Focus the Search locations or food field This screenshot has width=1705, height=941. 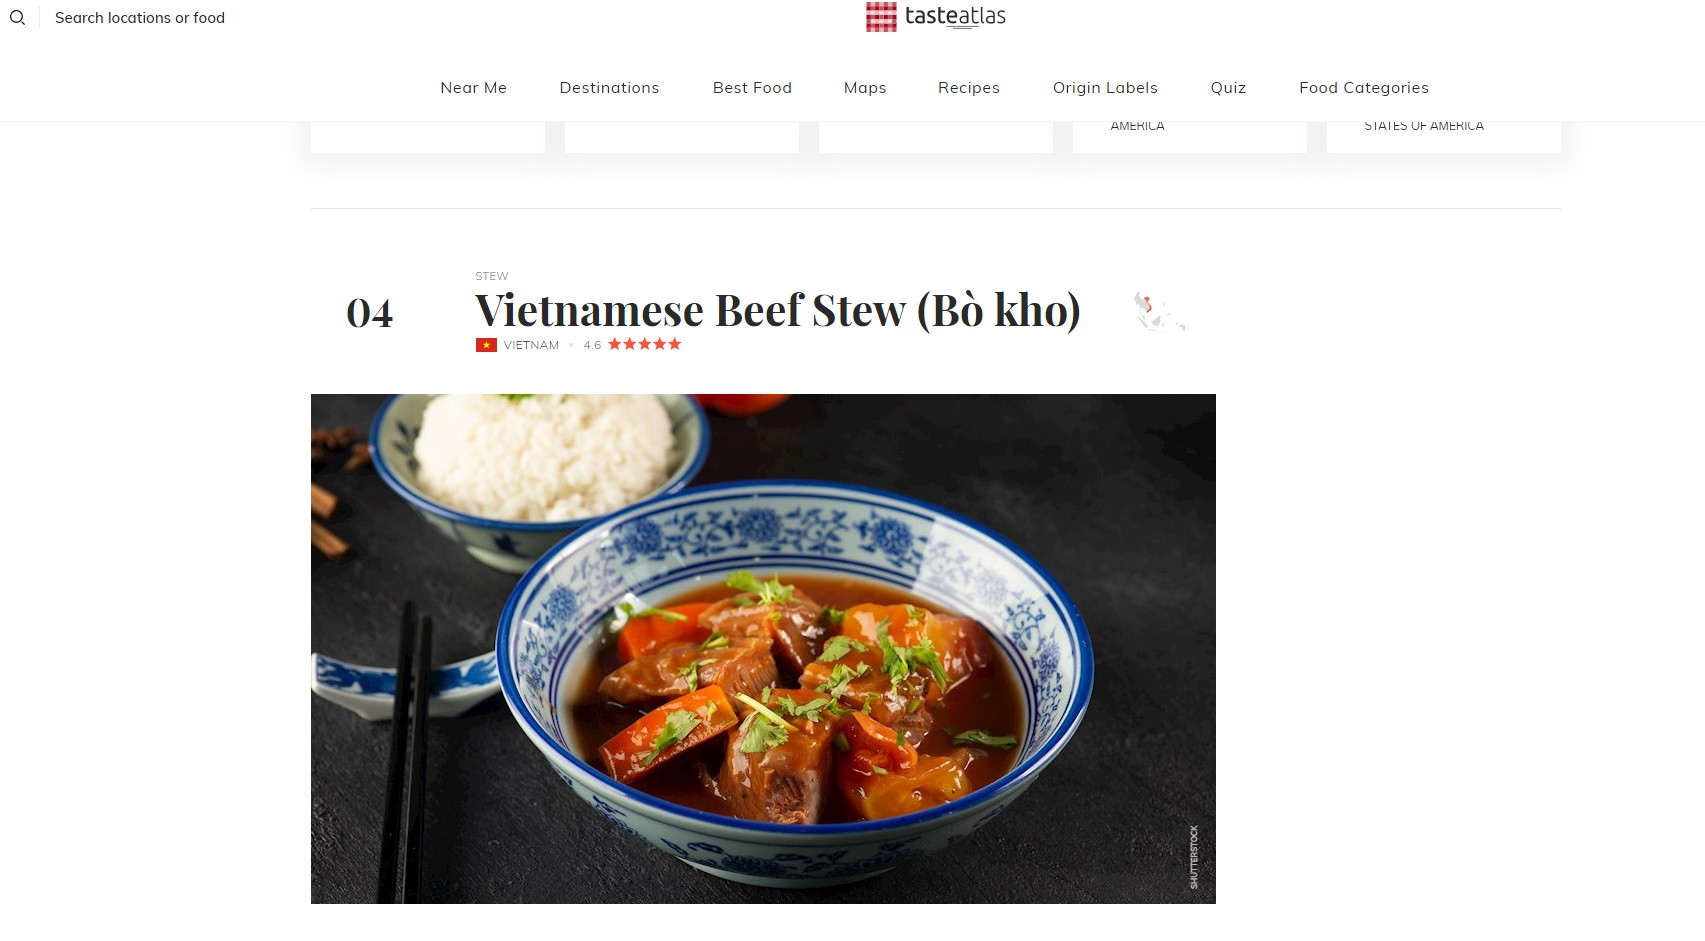point(140,18)
